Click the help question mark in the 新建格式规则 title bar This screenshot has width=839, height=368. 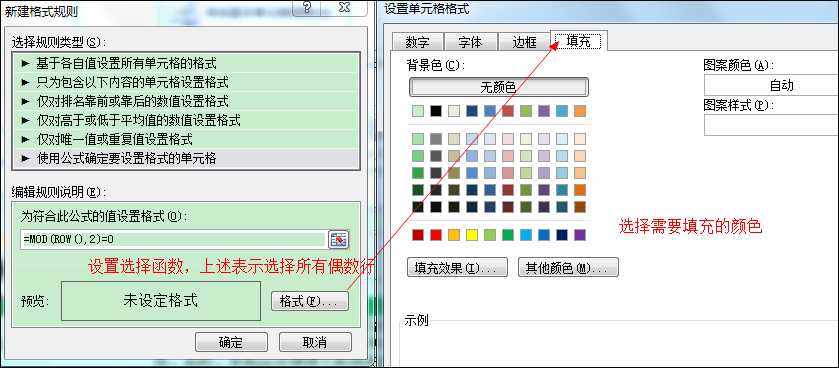click(x=307, y=8)
